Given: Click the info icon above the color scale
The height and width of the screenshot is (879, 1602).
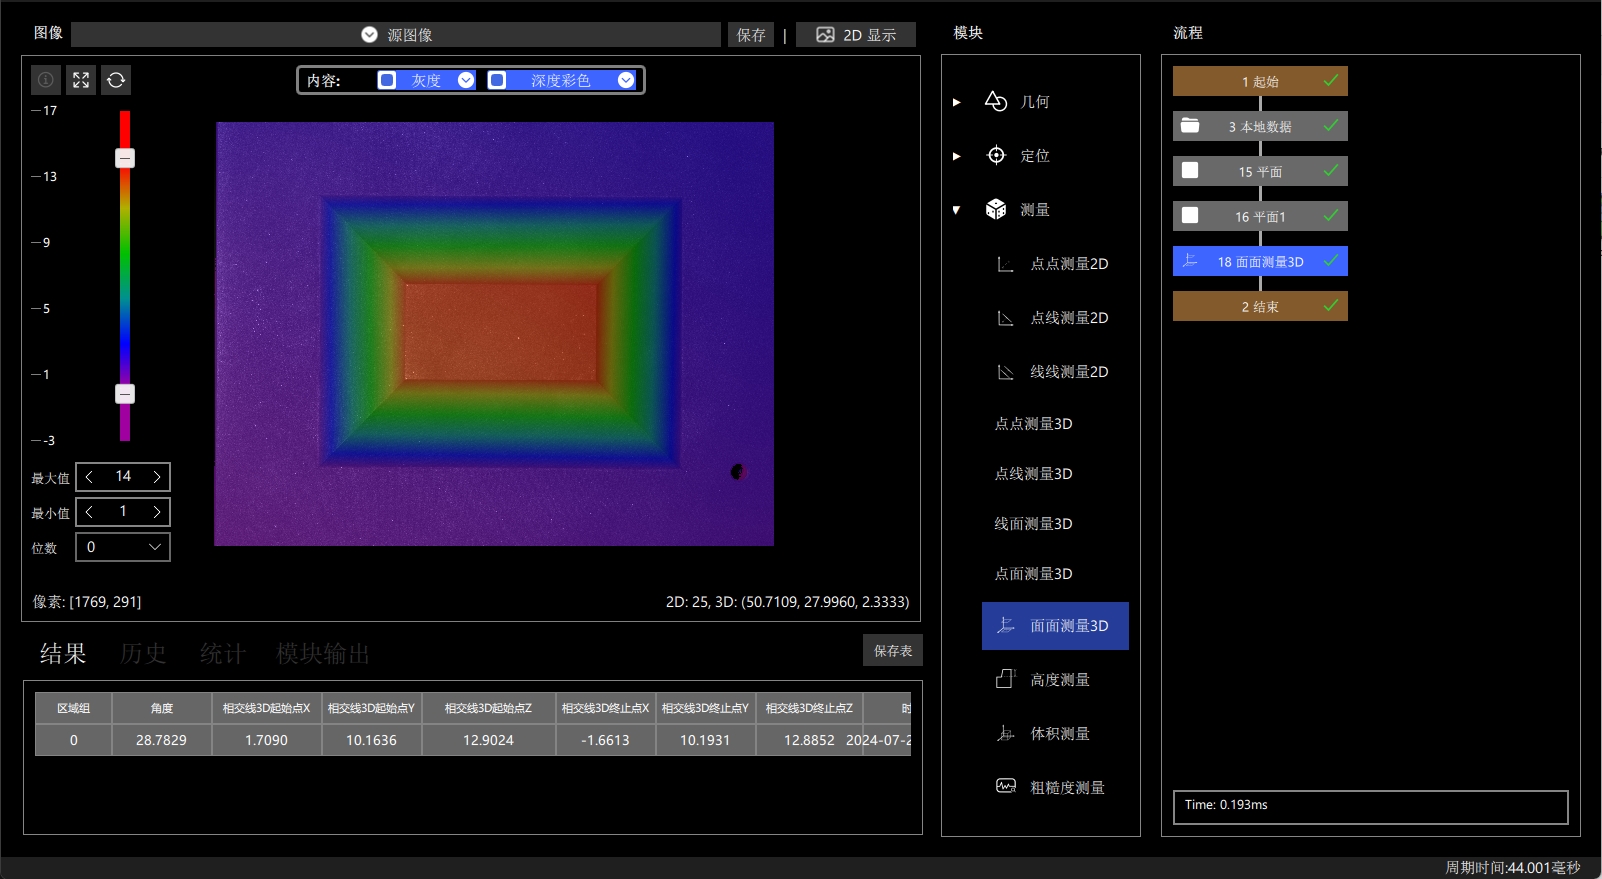Looking at the screenshot, I should [45, 80].
